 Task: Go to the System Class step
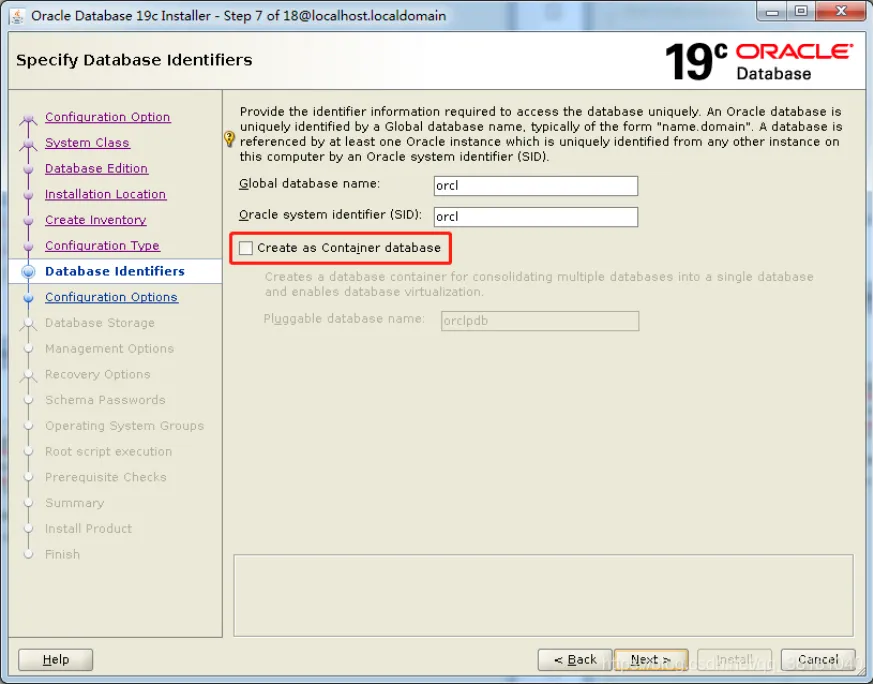87,142
